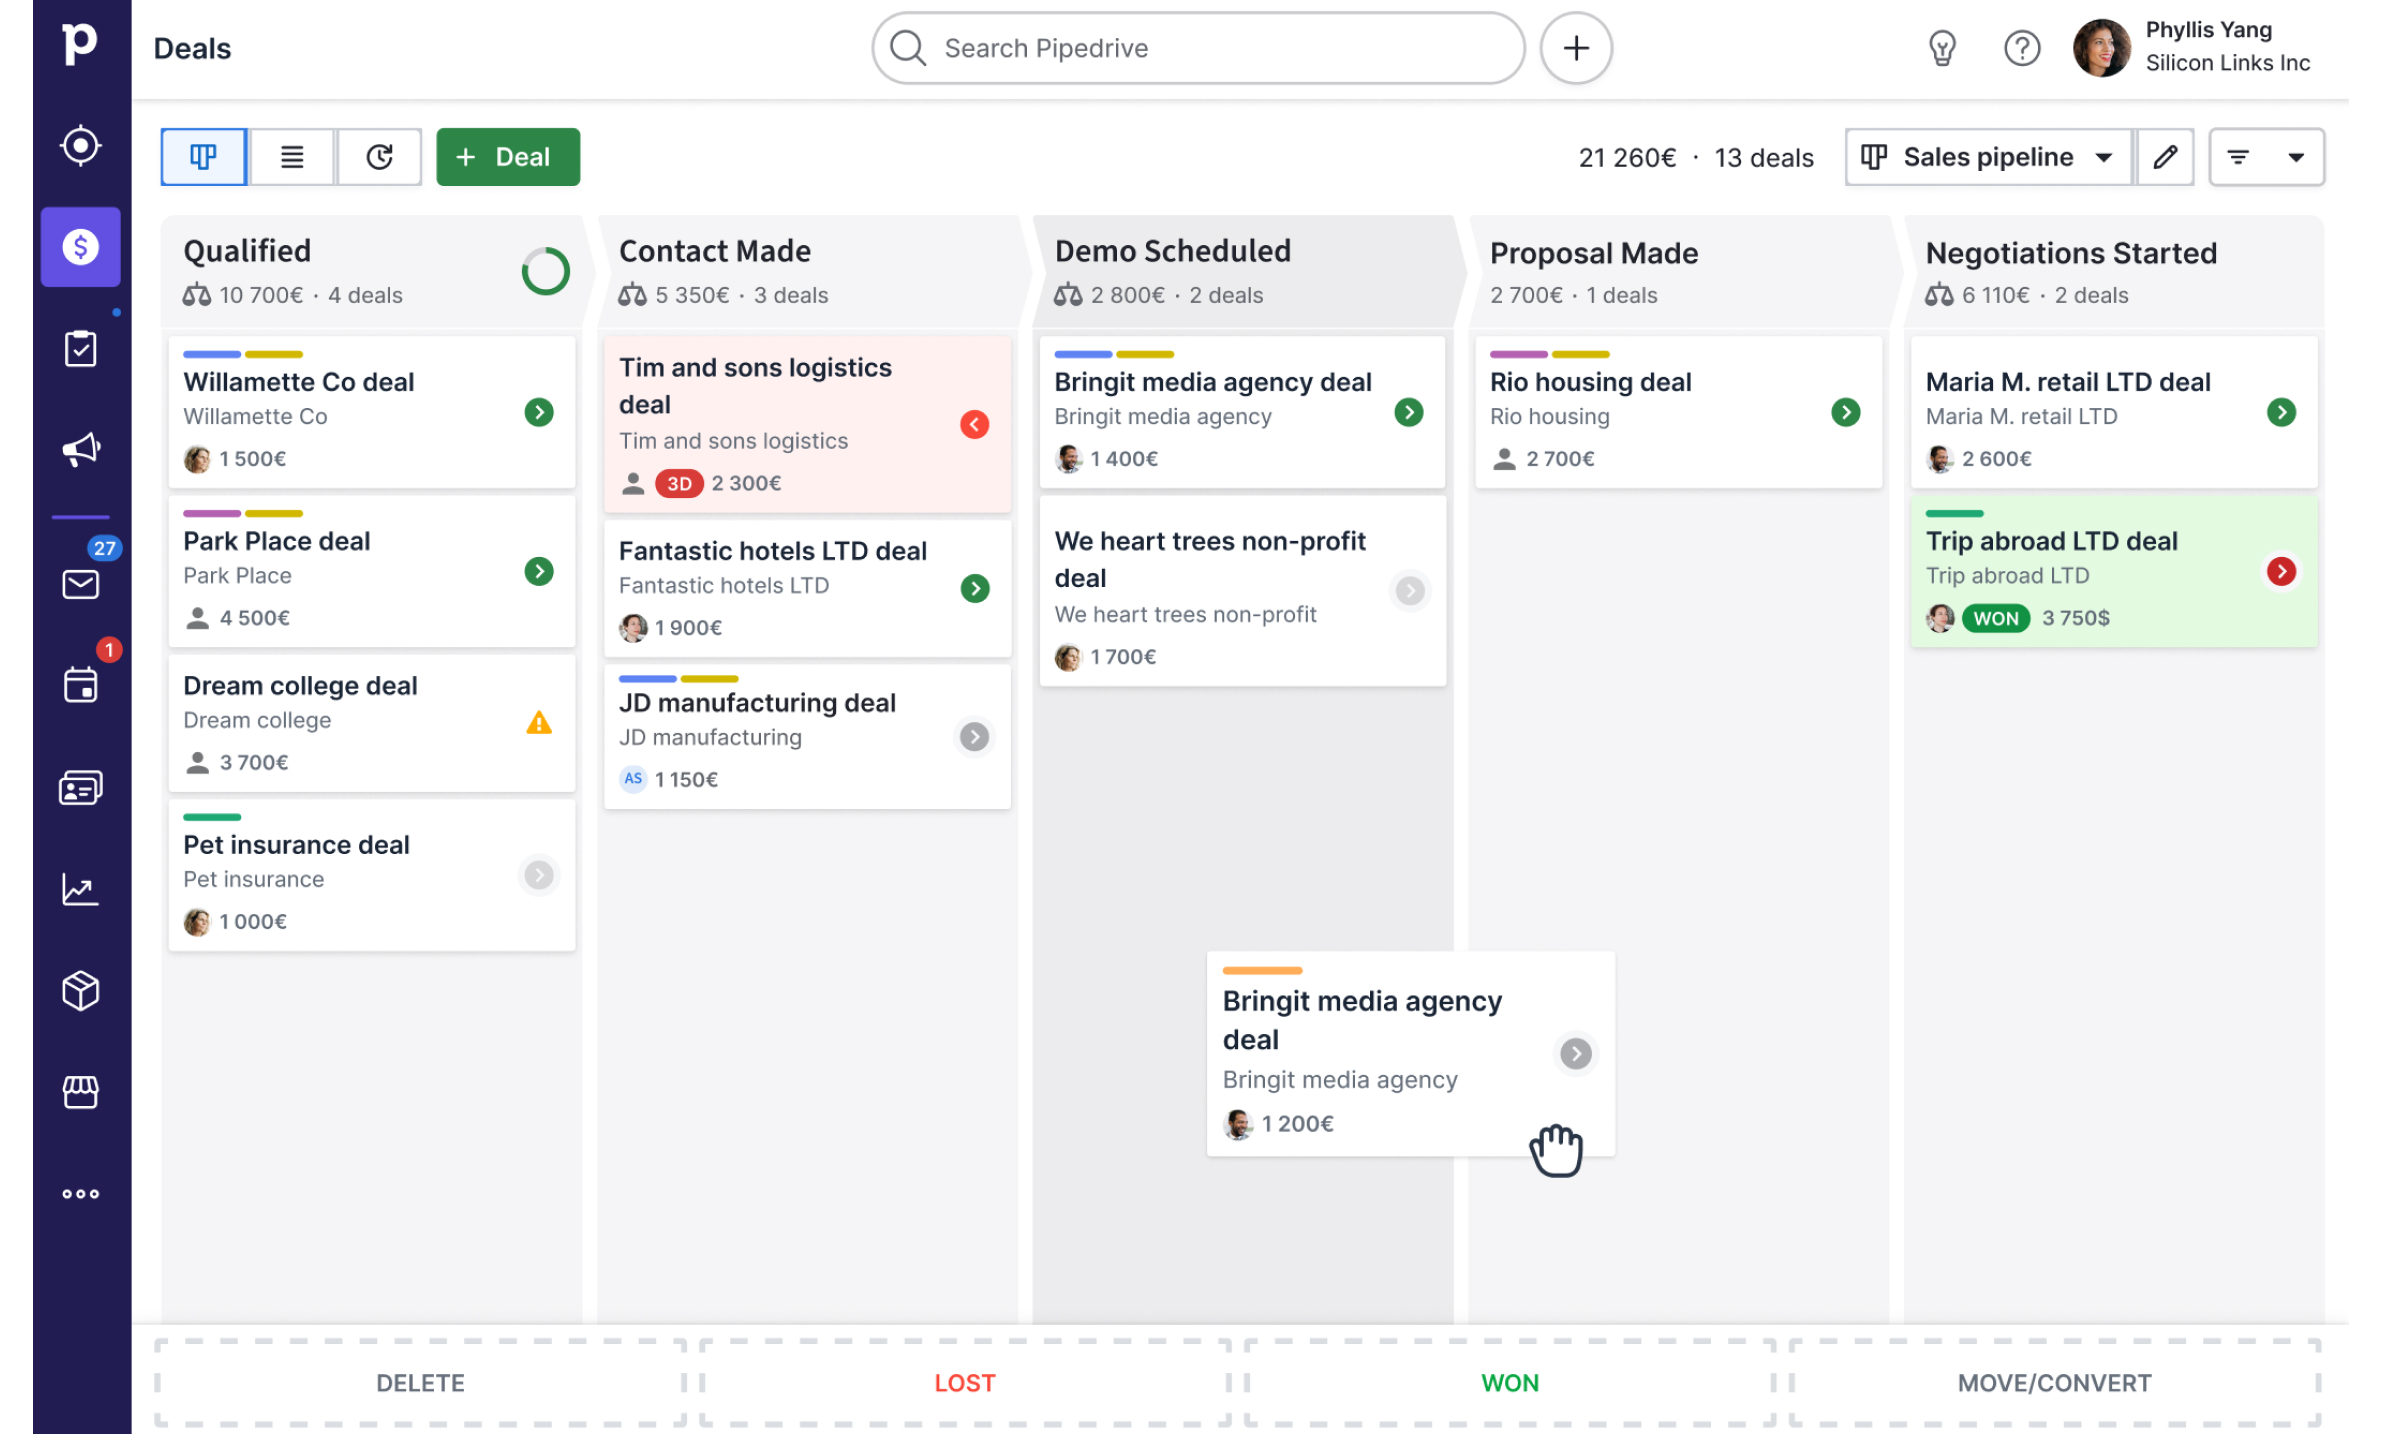The height and width of the screenshot is (1434, 2394).
Task: Click Fantastic hotels deal green activity arrow
Action: click(975, 588)
